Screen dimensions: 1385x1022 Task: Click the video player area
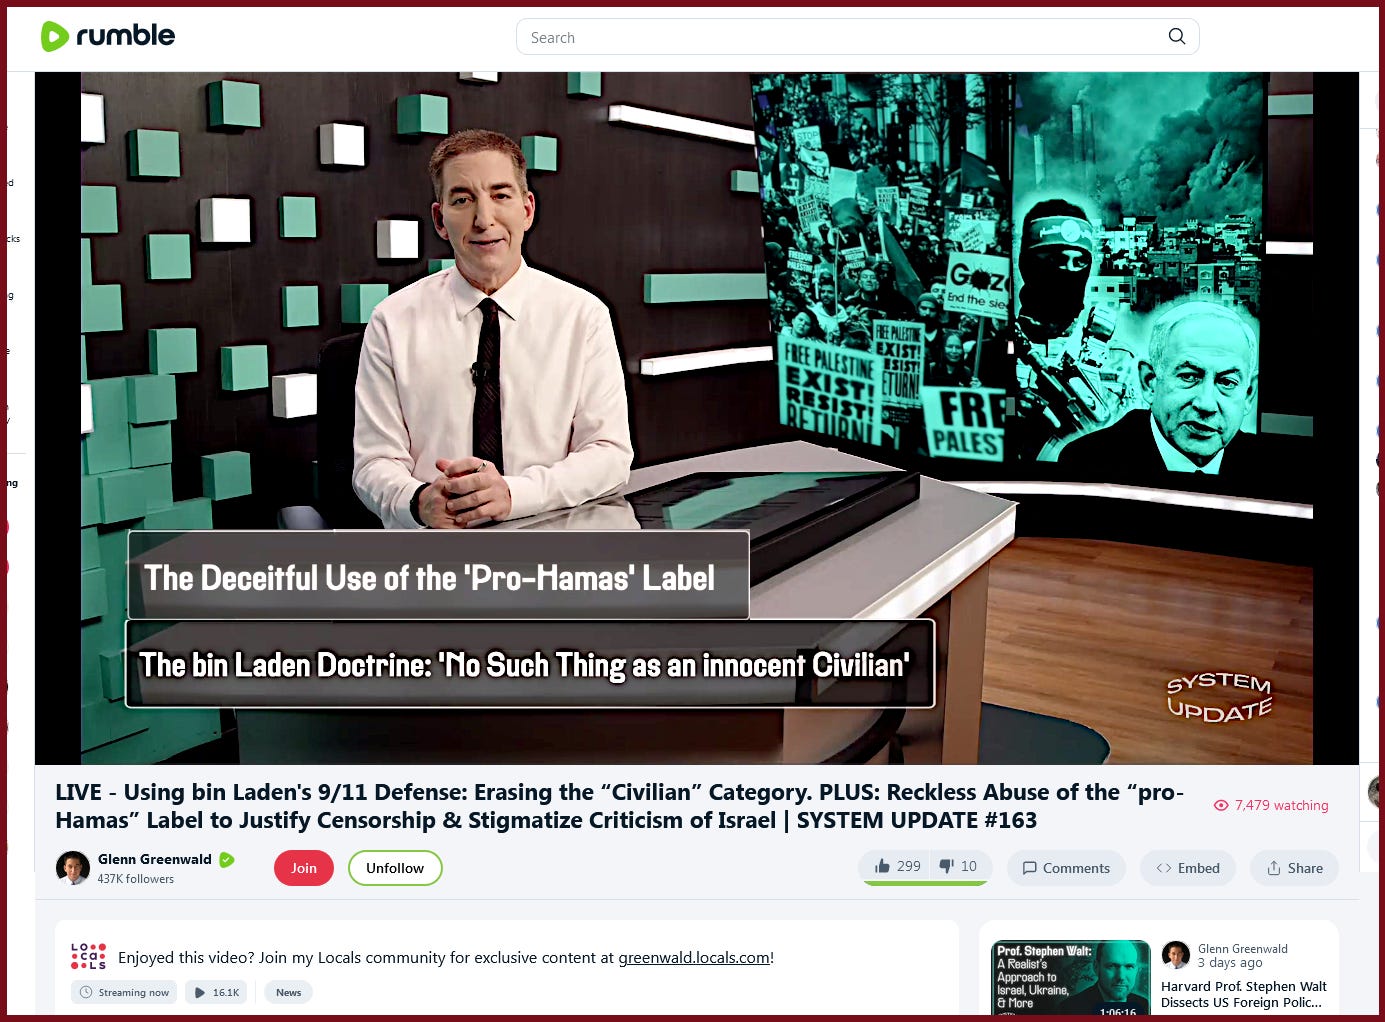[x=696, y=418]
